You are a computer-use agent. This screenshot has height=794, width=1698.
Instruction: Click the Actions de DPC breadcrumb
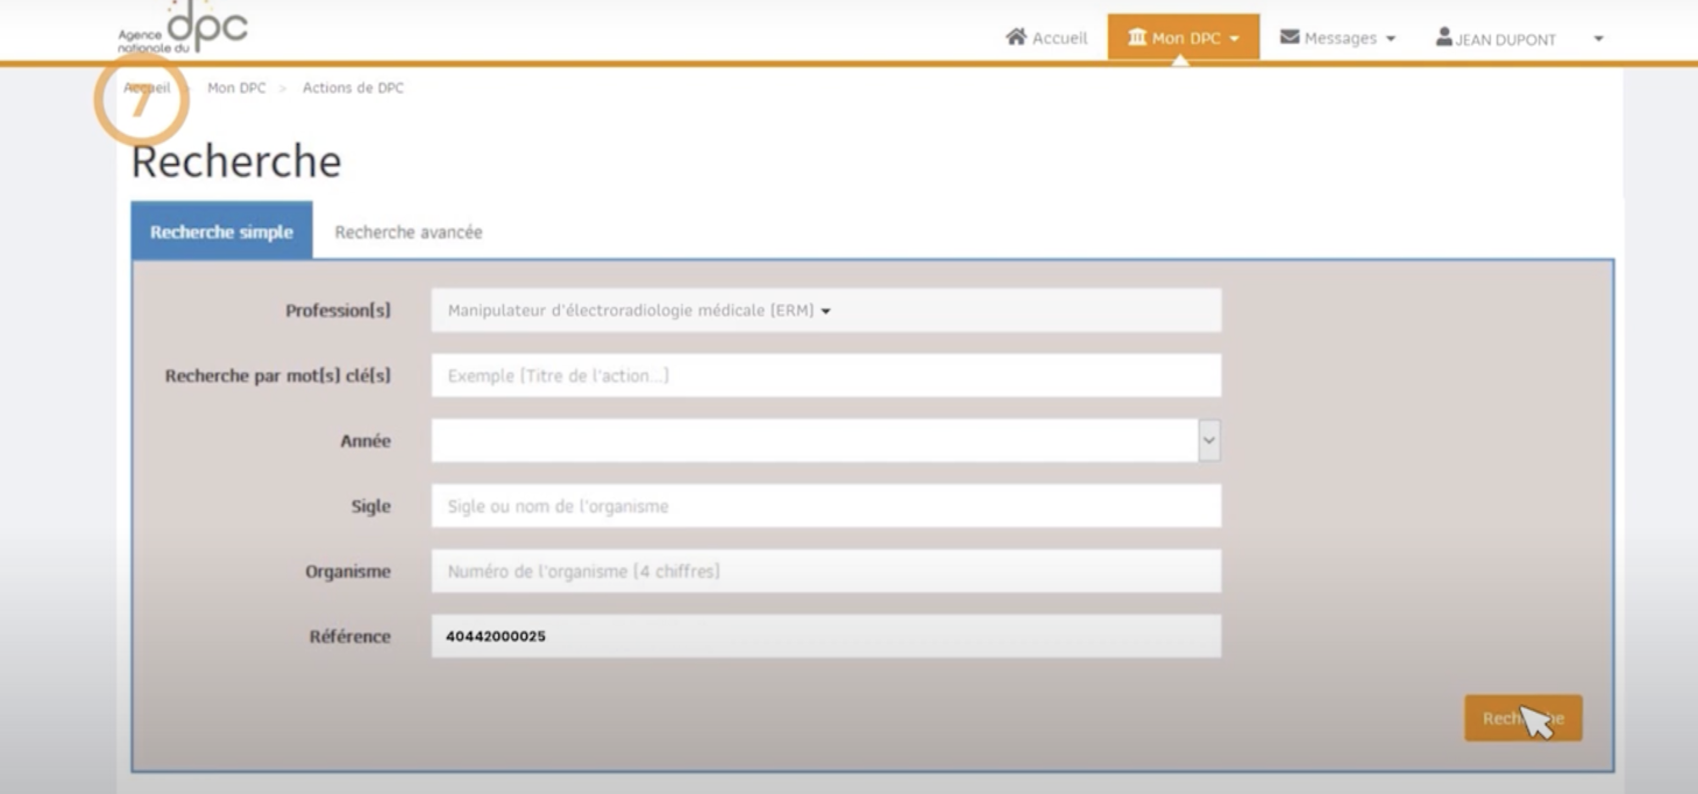353,88
